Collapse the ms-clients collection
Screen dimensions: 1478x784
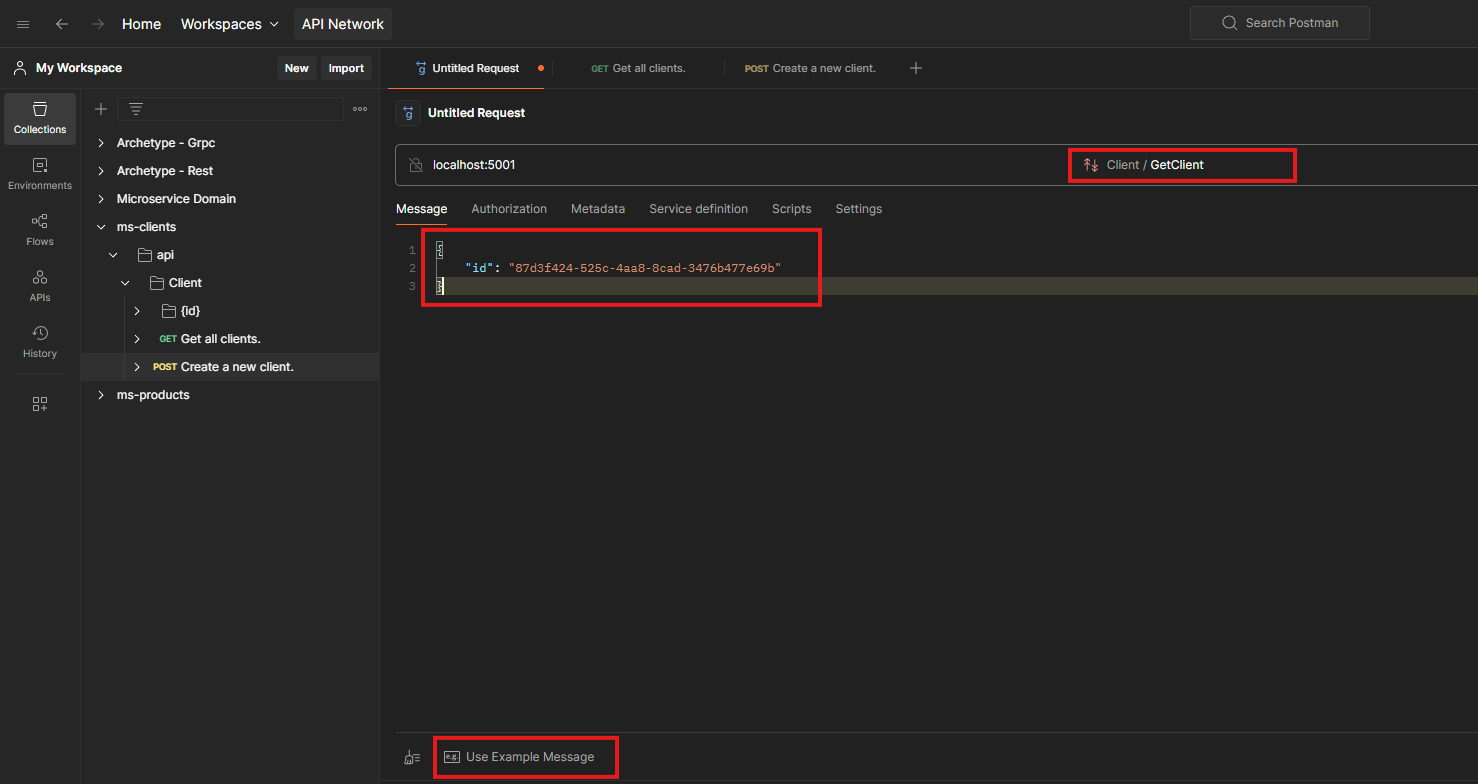(101, 227)
